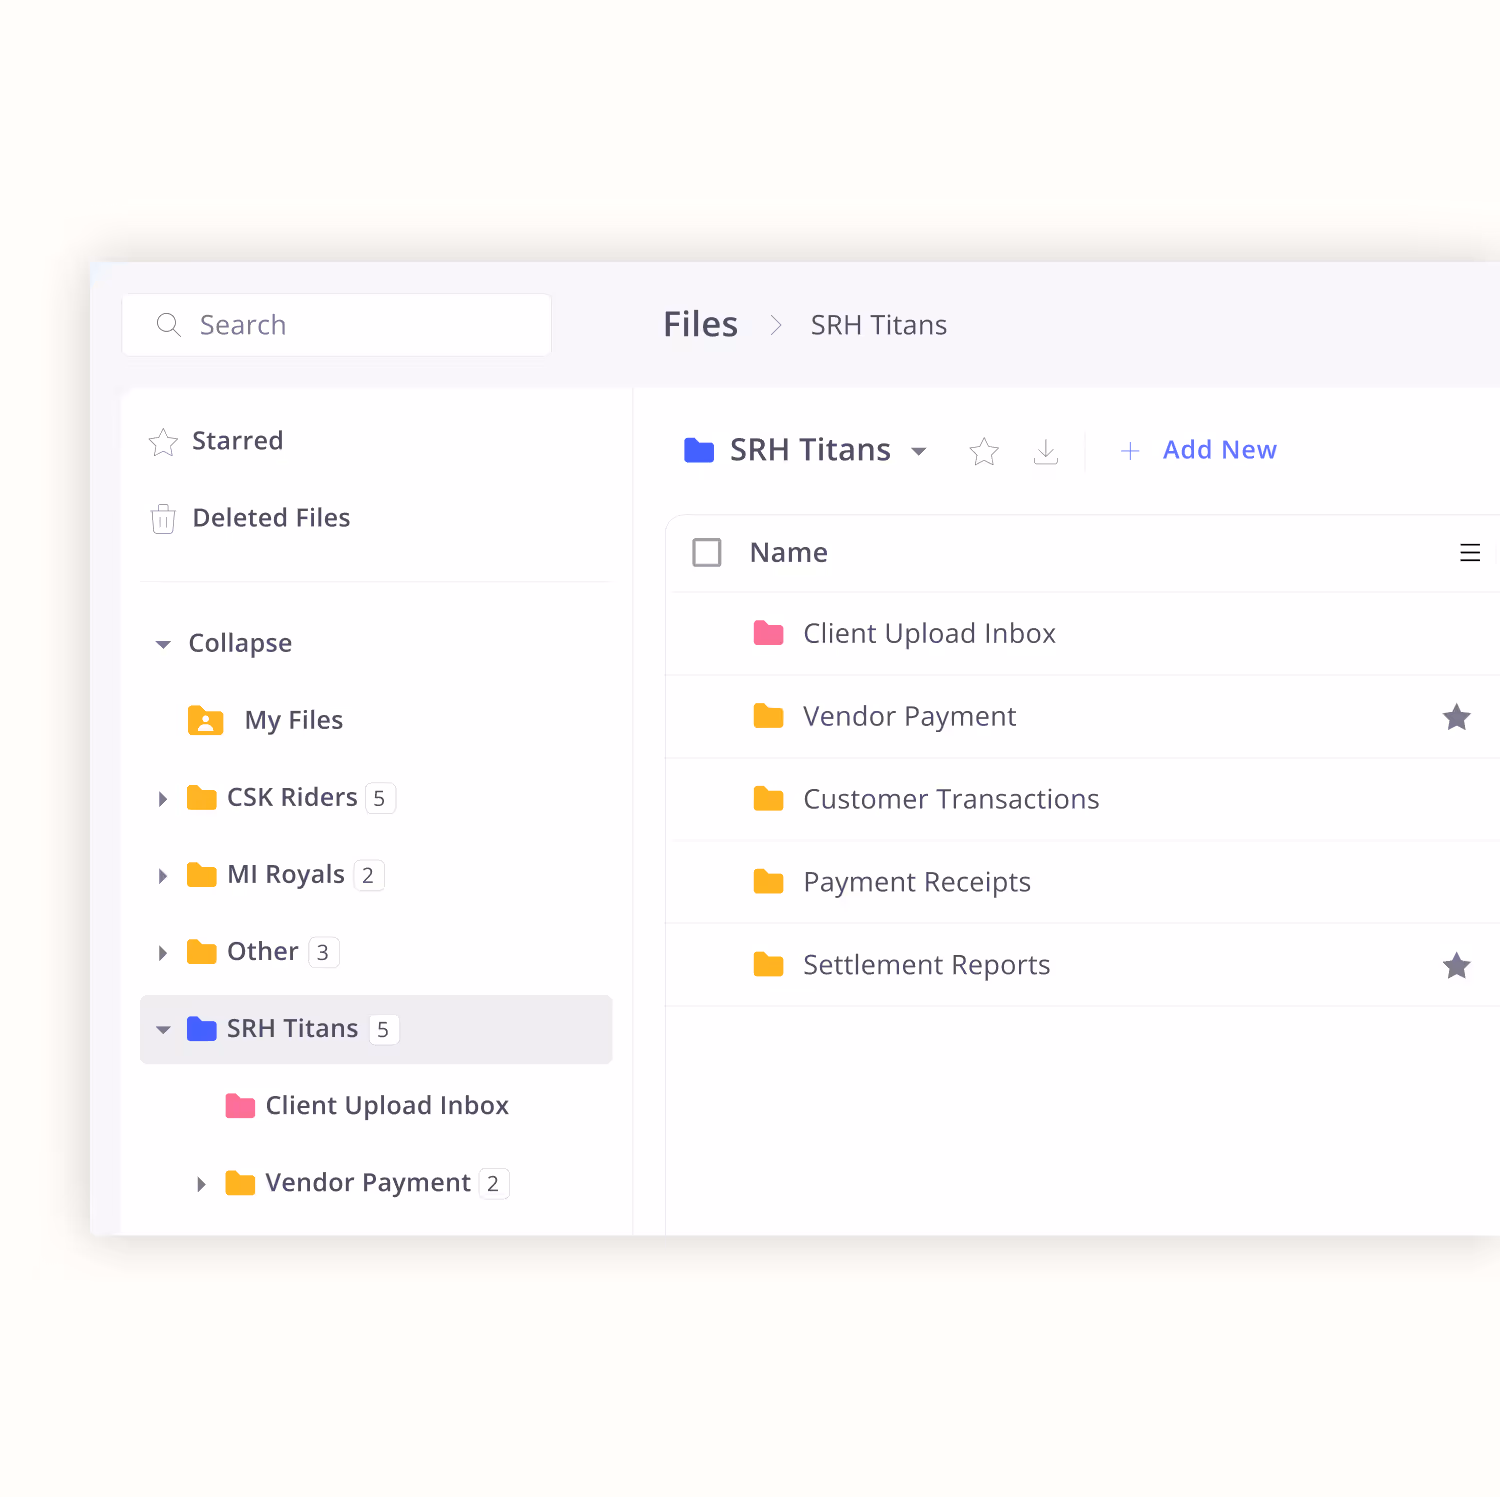This screenshot has height=1497, width=1500.
Task: Select SRH Titans in the breadcrumb
Action: coord(878,324)
